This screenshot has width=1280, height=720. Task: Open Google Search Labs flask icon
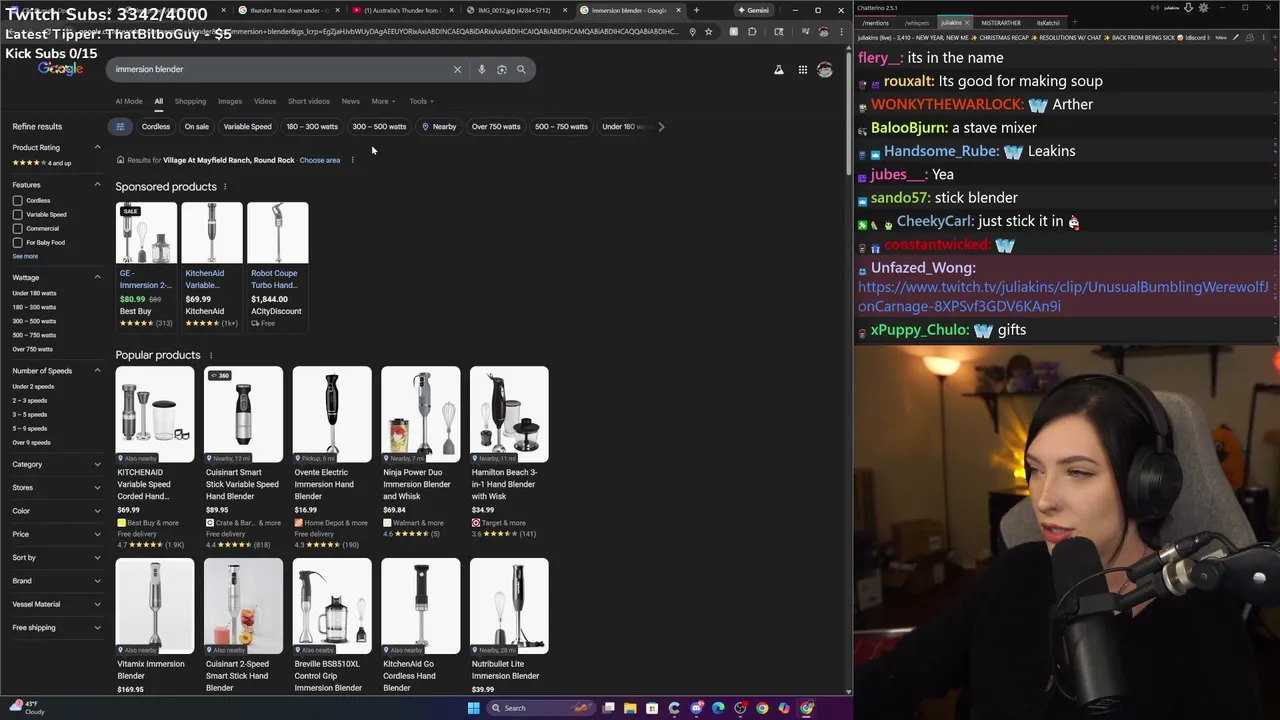[779, 69]
